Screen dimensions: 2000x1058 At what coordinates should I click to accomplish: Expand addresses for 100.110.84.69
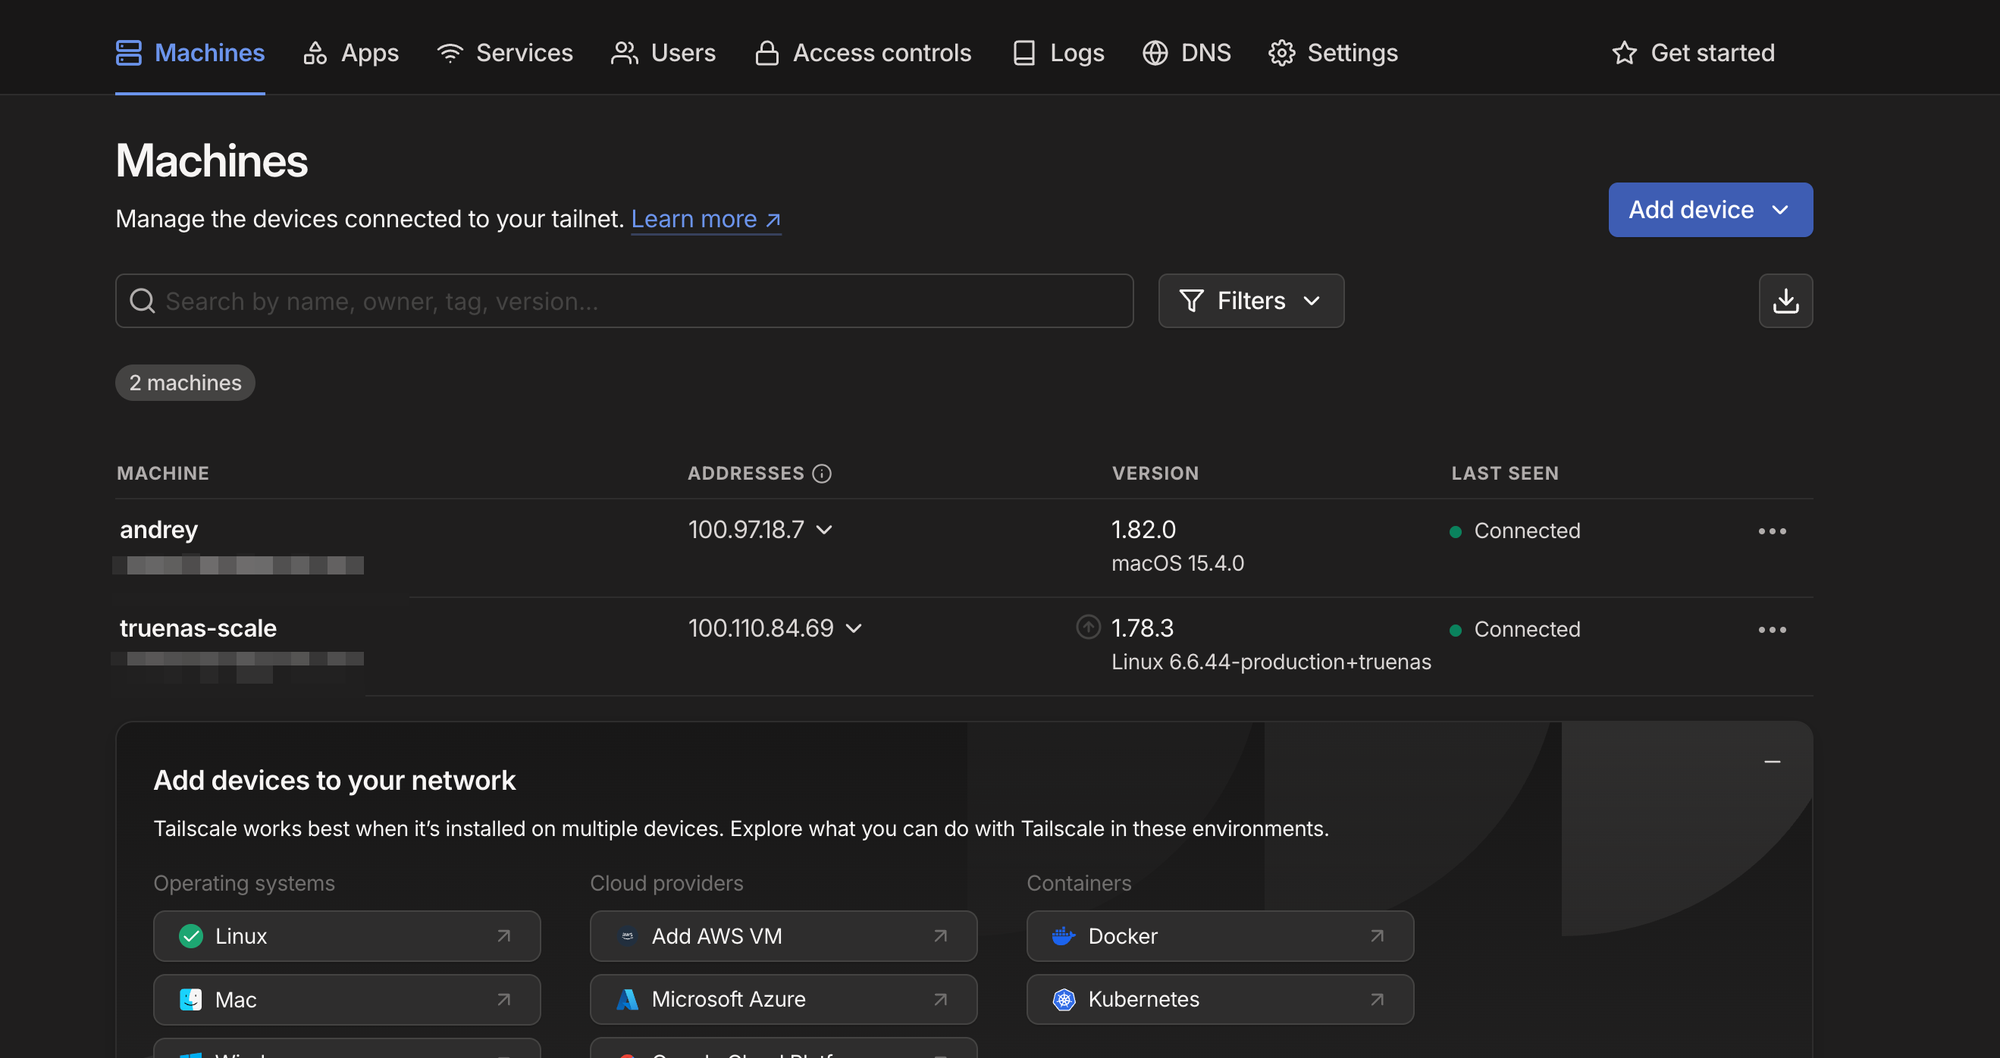pos(854,629)
